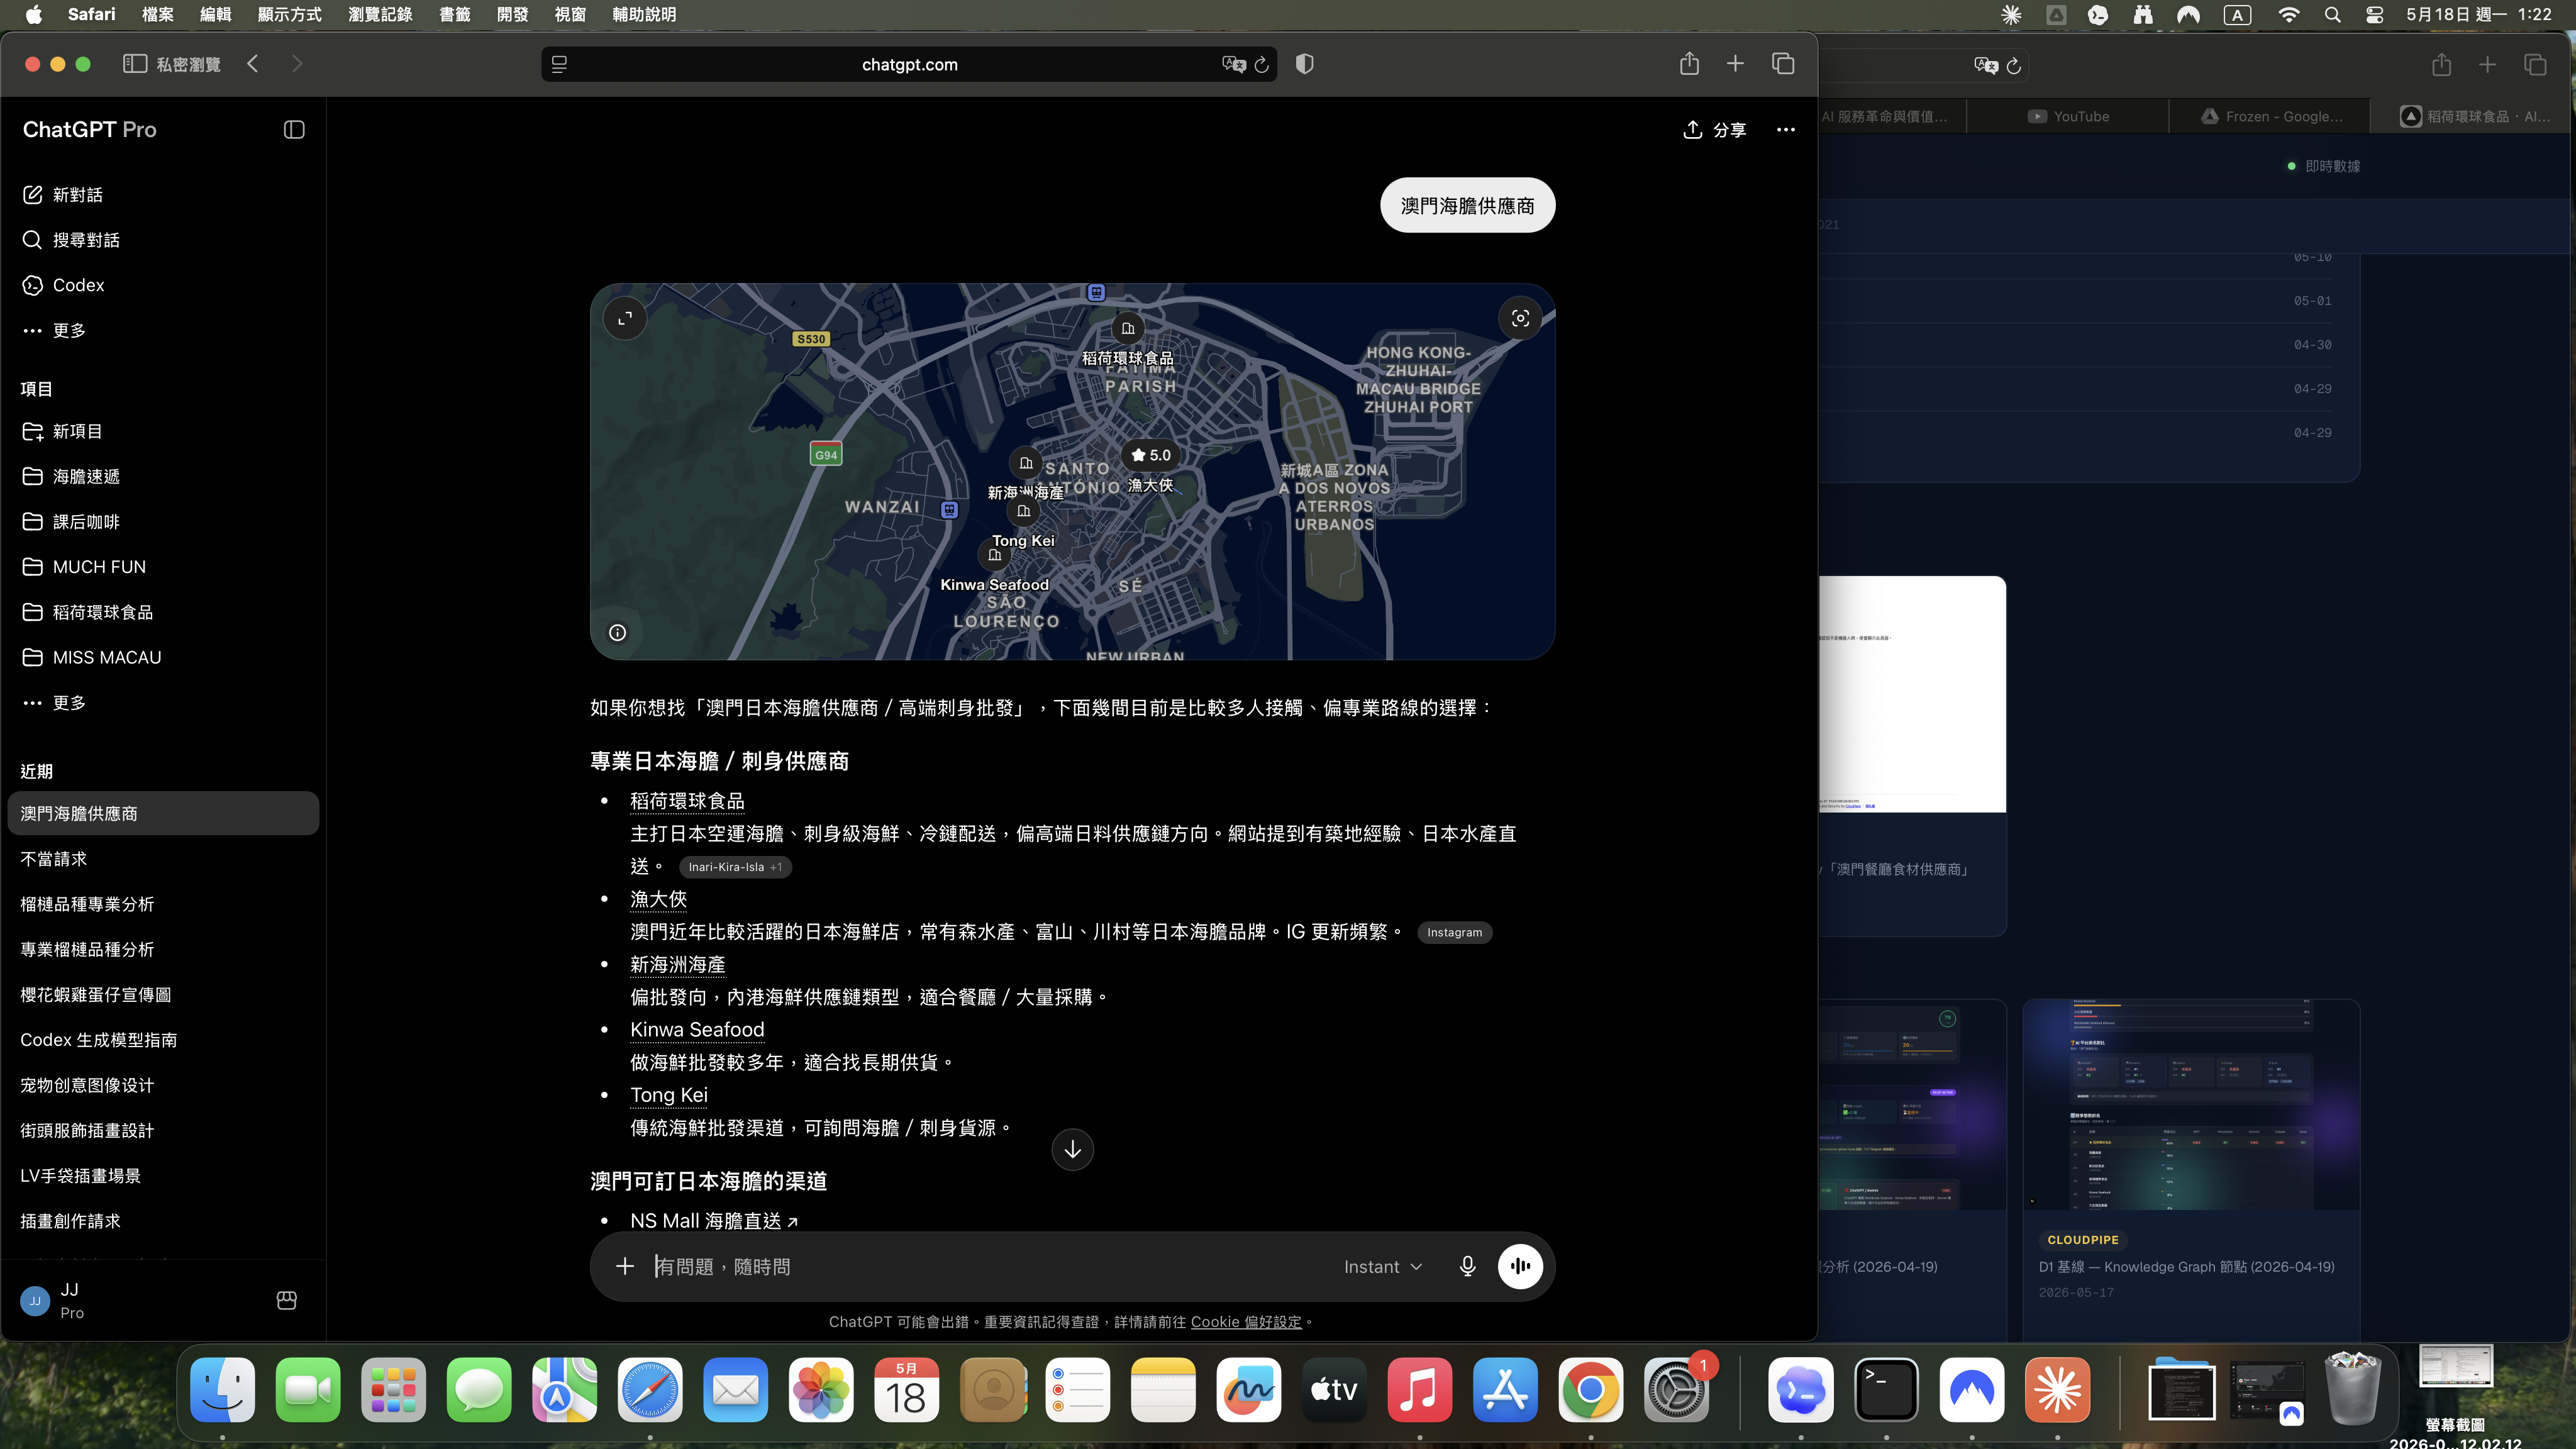Image resolution: width=2576 pixels, height=1449 pixels.
Task: Open the 檔案 menu
Action: [x=158, y=14]
